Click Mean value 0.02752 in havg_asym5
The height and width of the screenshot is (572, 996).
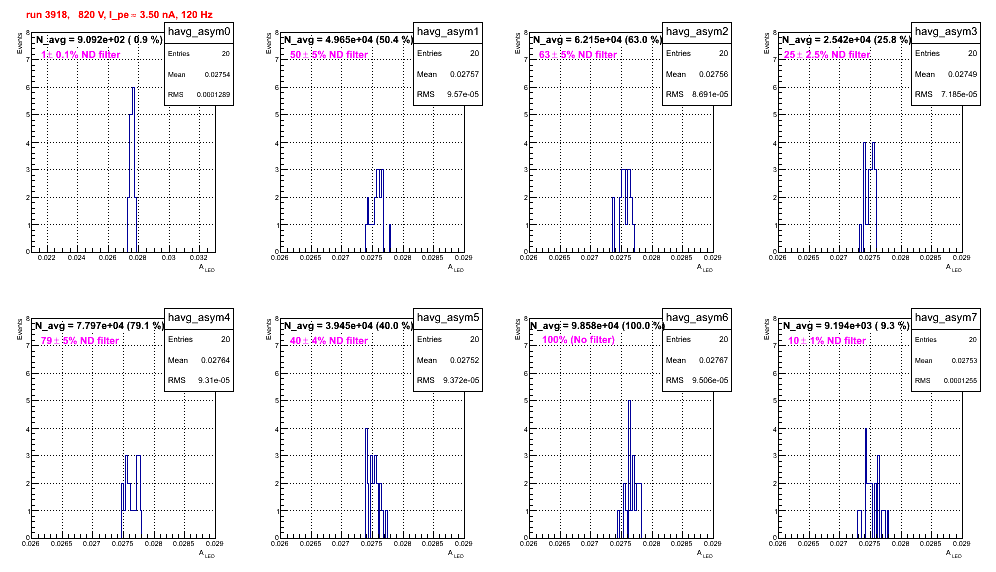coord(464,360)
